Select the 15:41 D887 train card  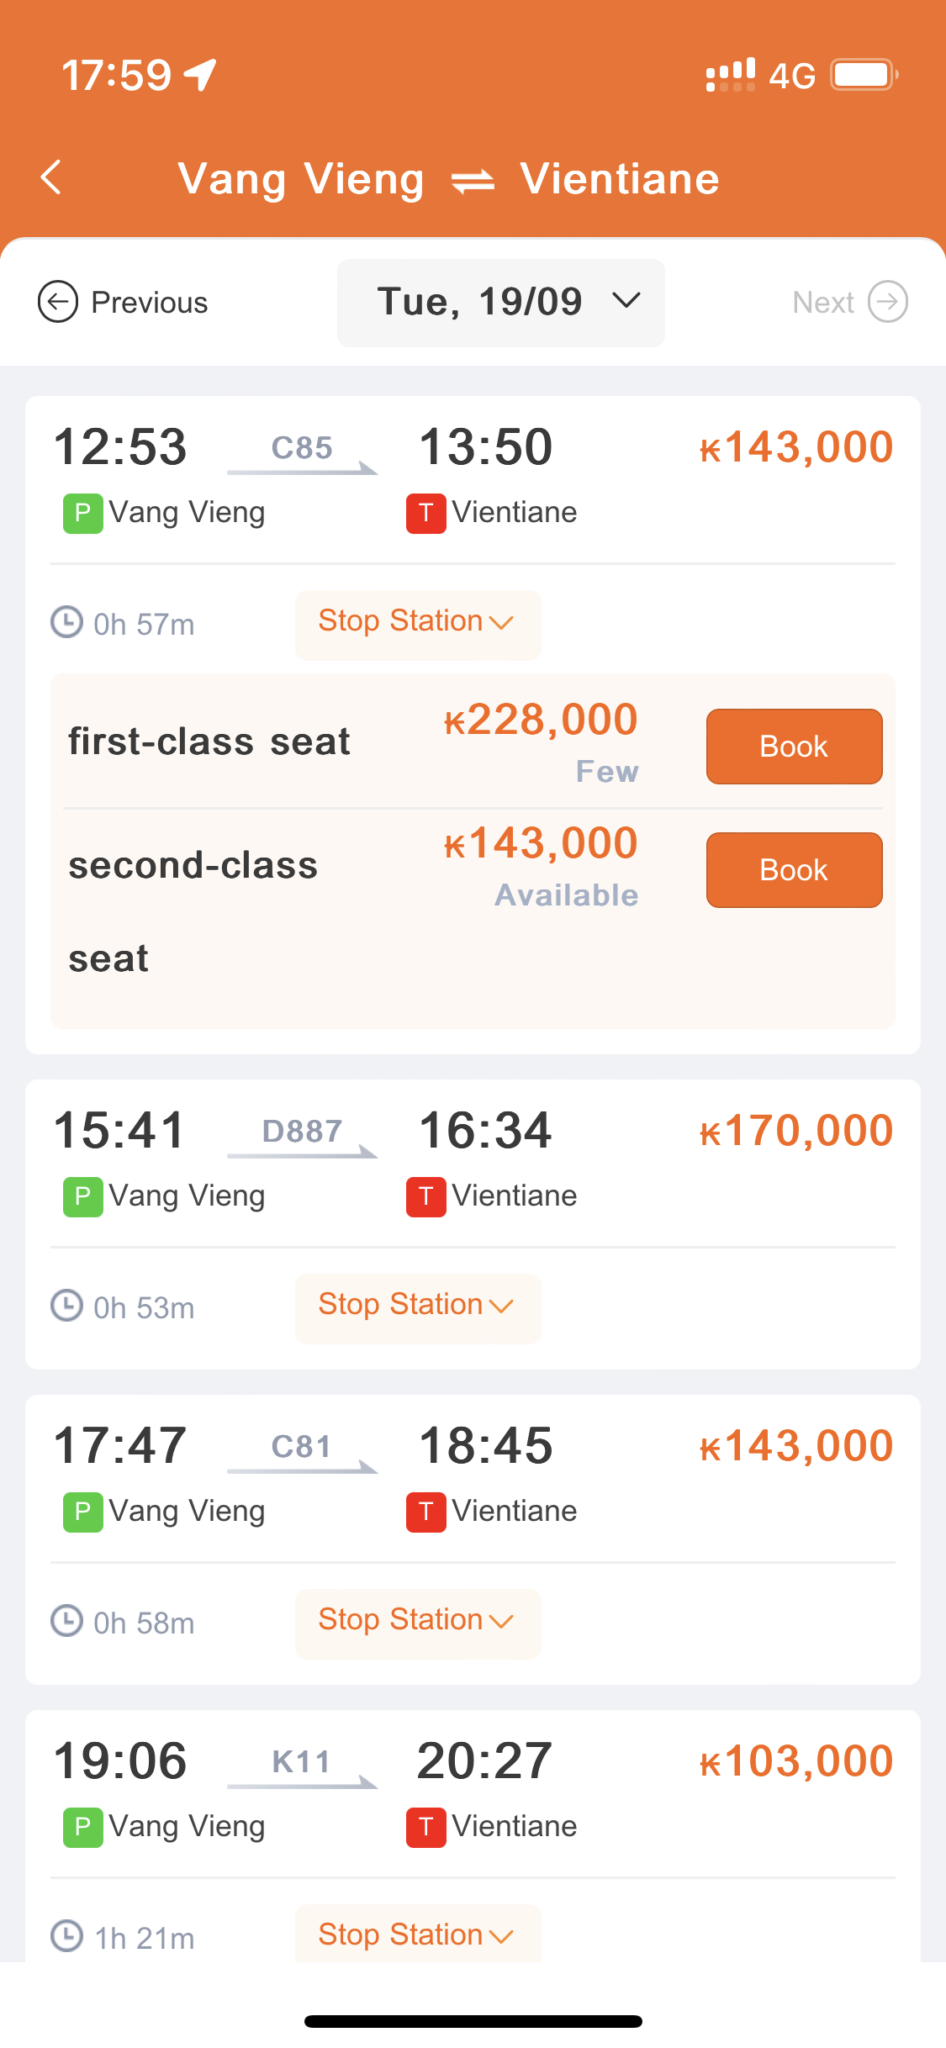click(472, 1165)
